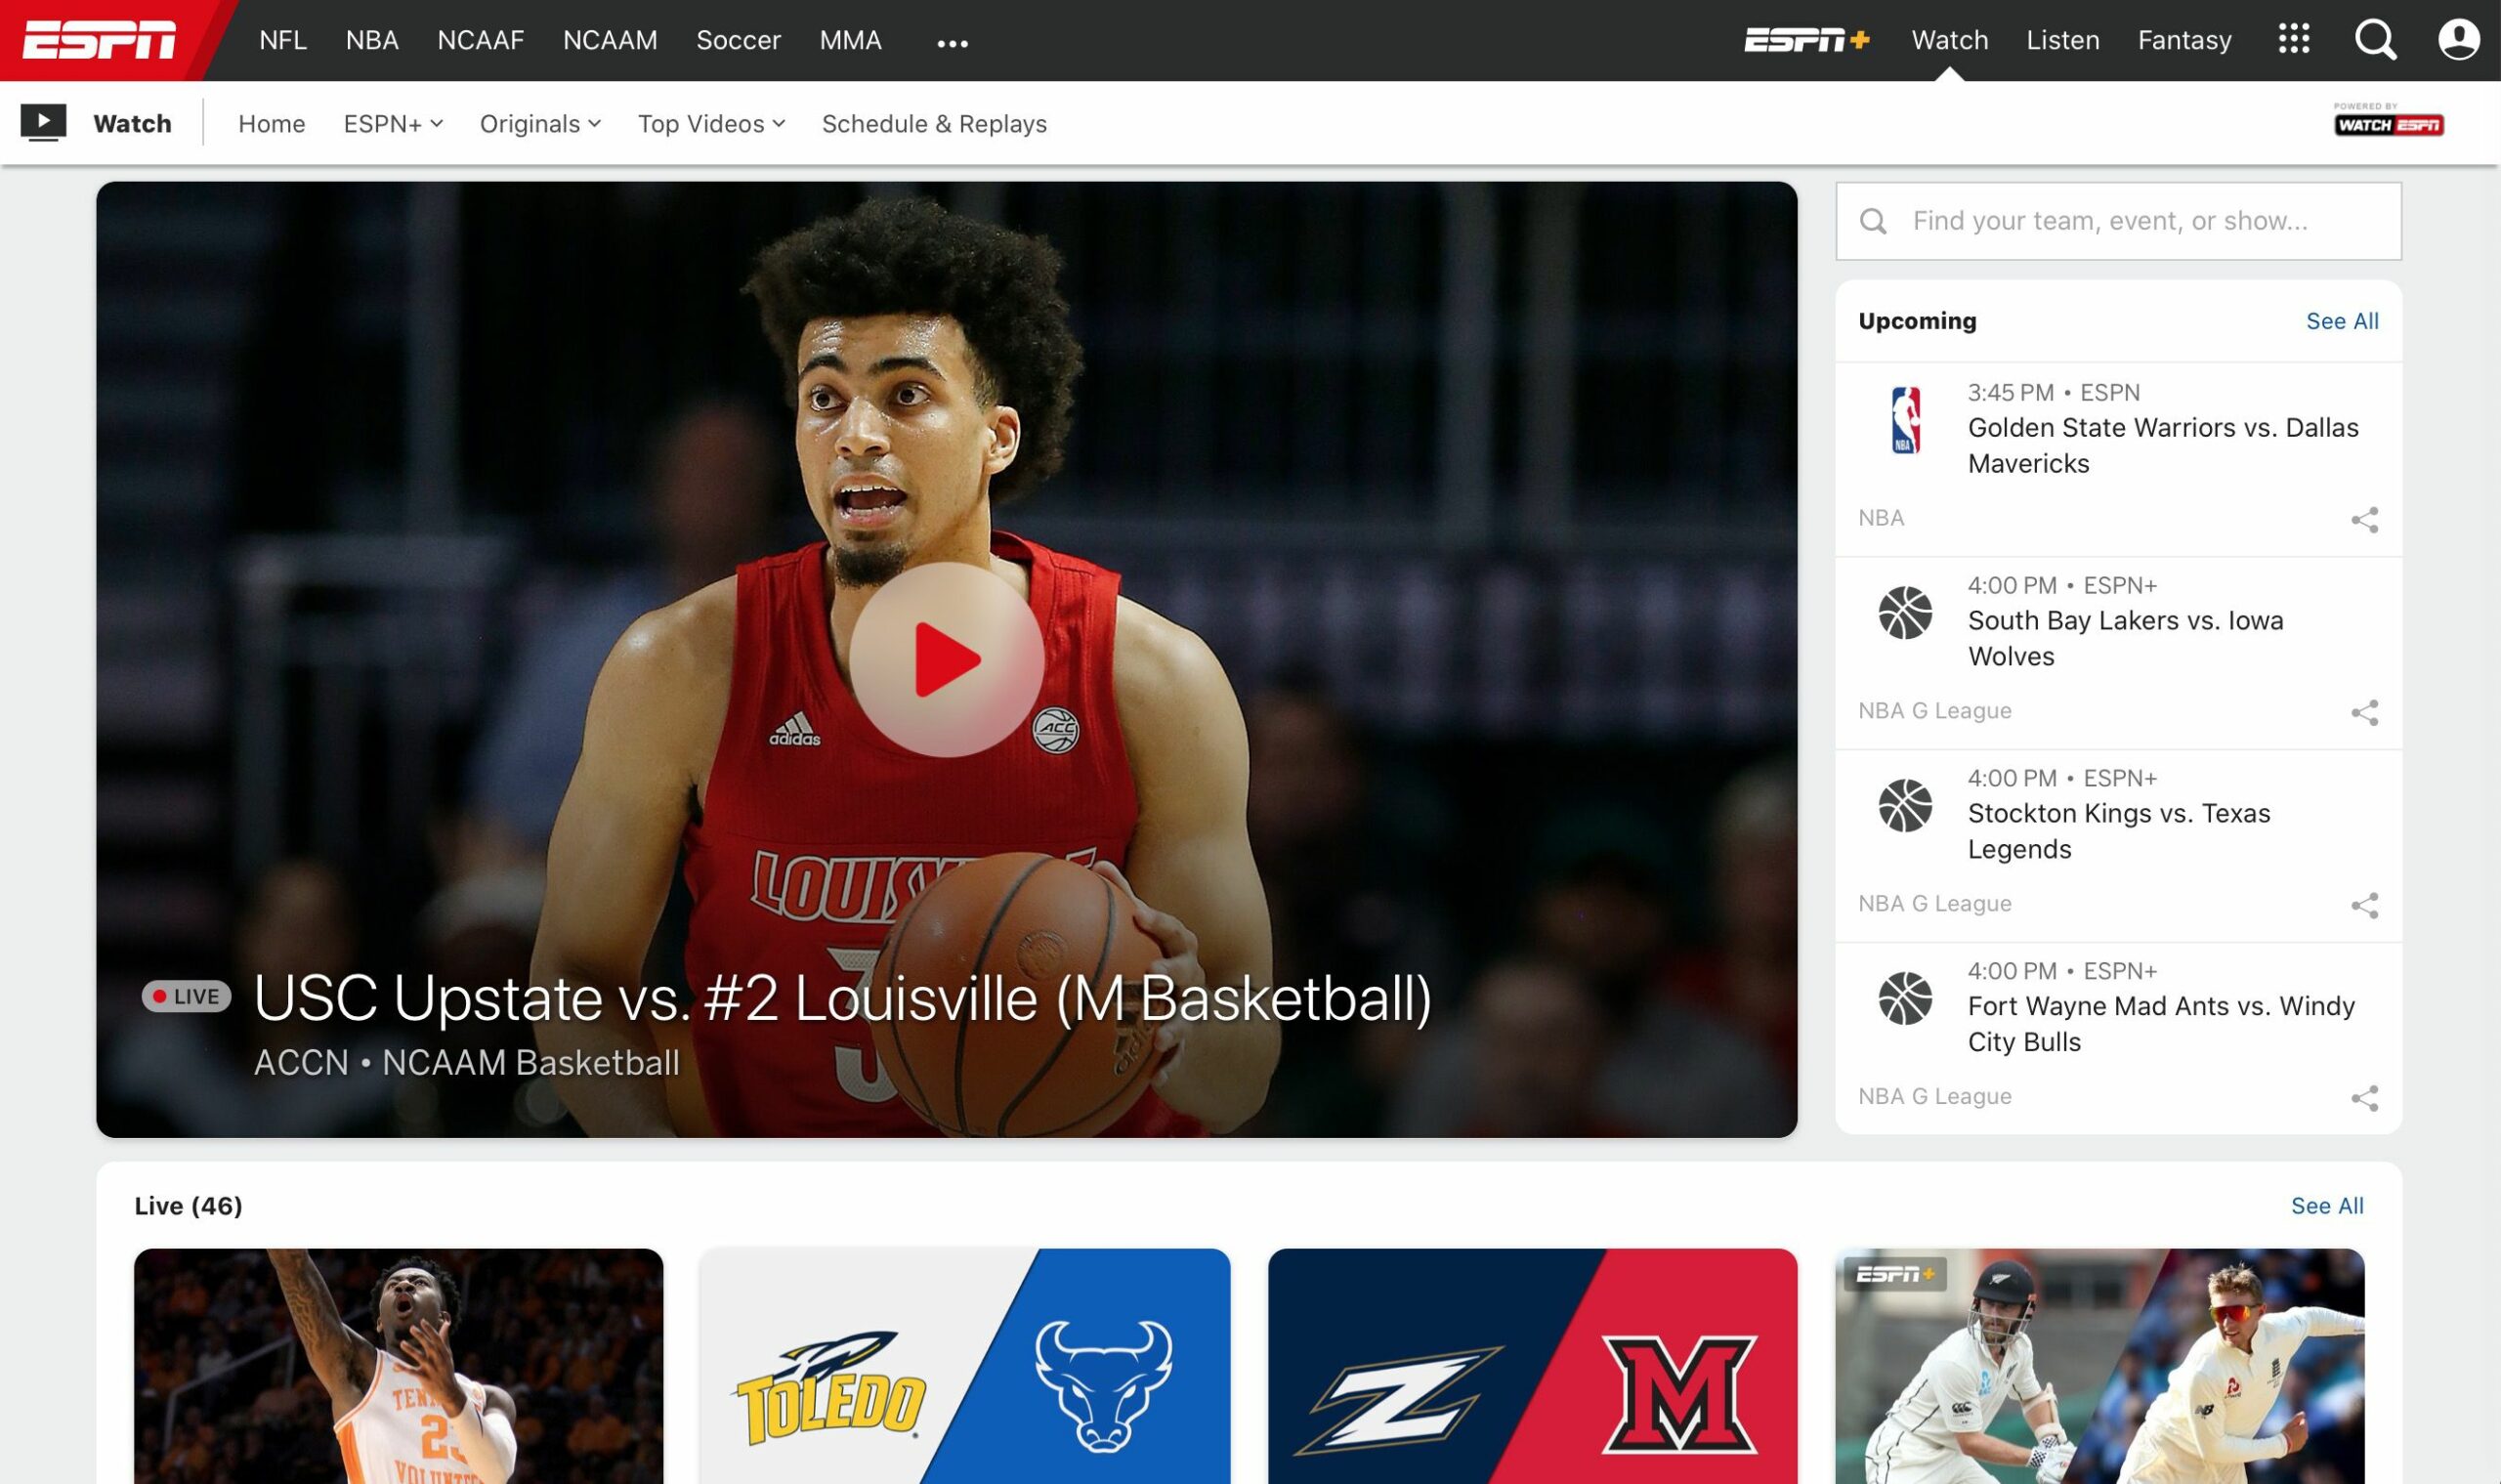Image resolution: width=2501 pixels, height=1484 pixels.
Task: Click basketball icon for Stockton Kings game
Action: click(1905, 806)
